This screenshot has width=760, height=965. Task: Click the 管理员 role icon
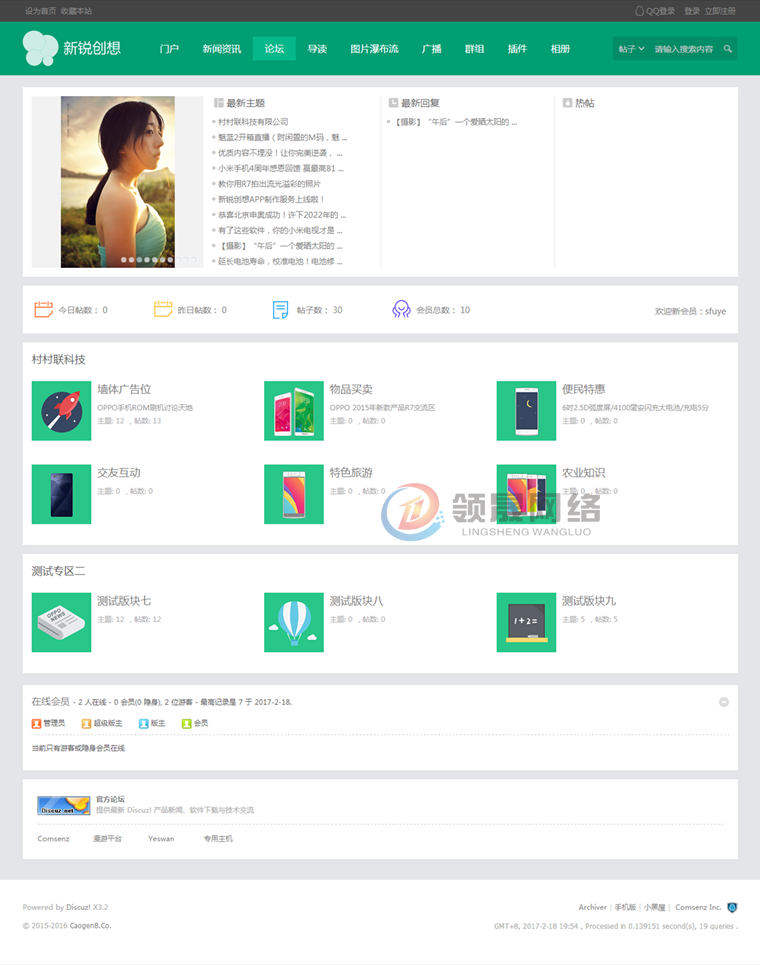click(x=36, y=724)
